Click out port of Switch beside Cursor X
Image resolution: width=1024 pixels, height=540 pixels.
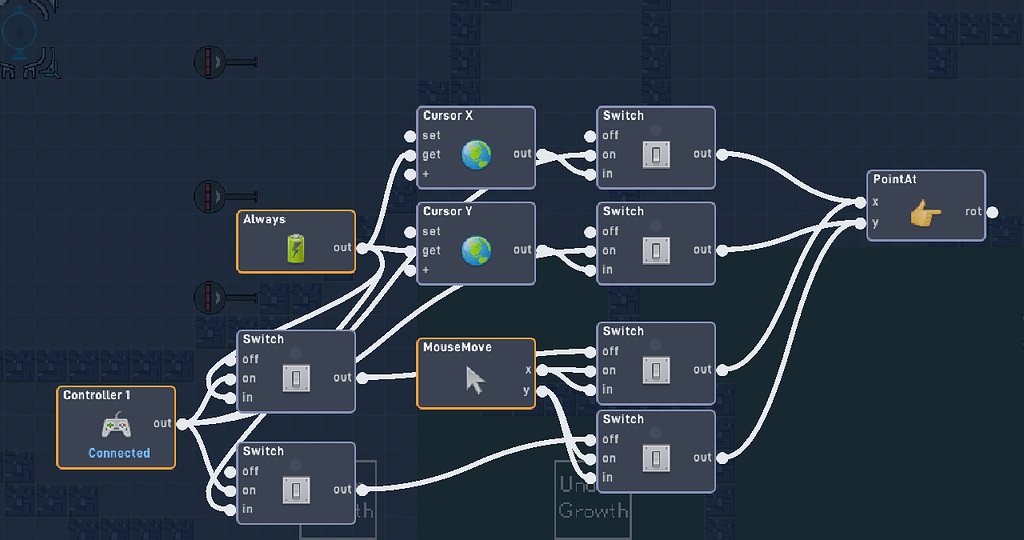(722, 155)
